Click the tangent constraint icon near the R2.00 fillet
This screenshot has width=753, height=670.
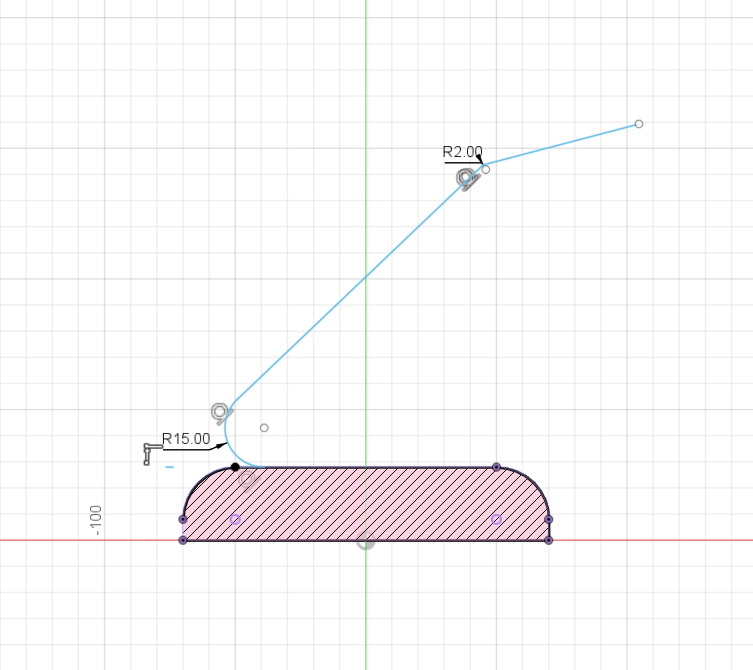468,179
